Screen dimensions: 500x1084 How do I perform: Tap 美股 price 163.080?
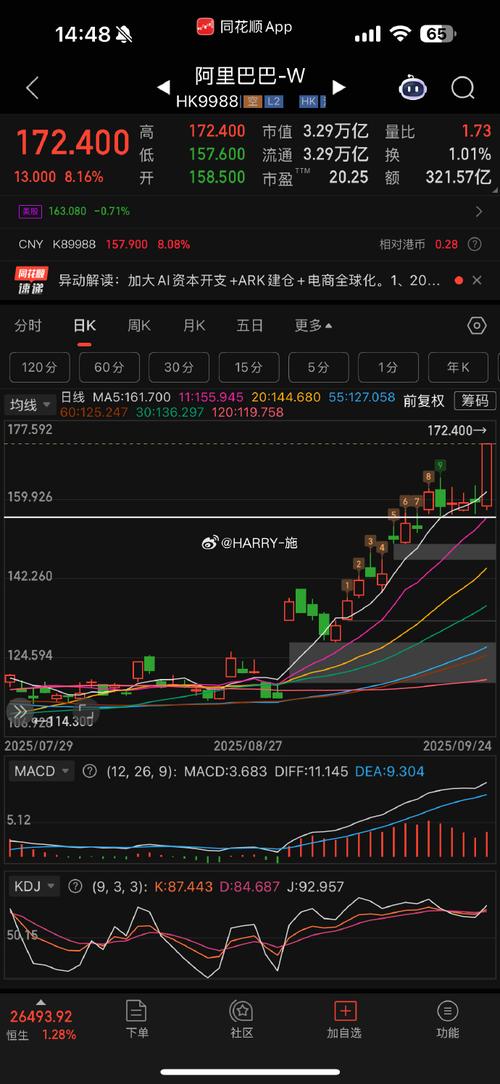click(x=68, y=212)
